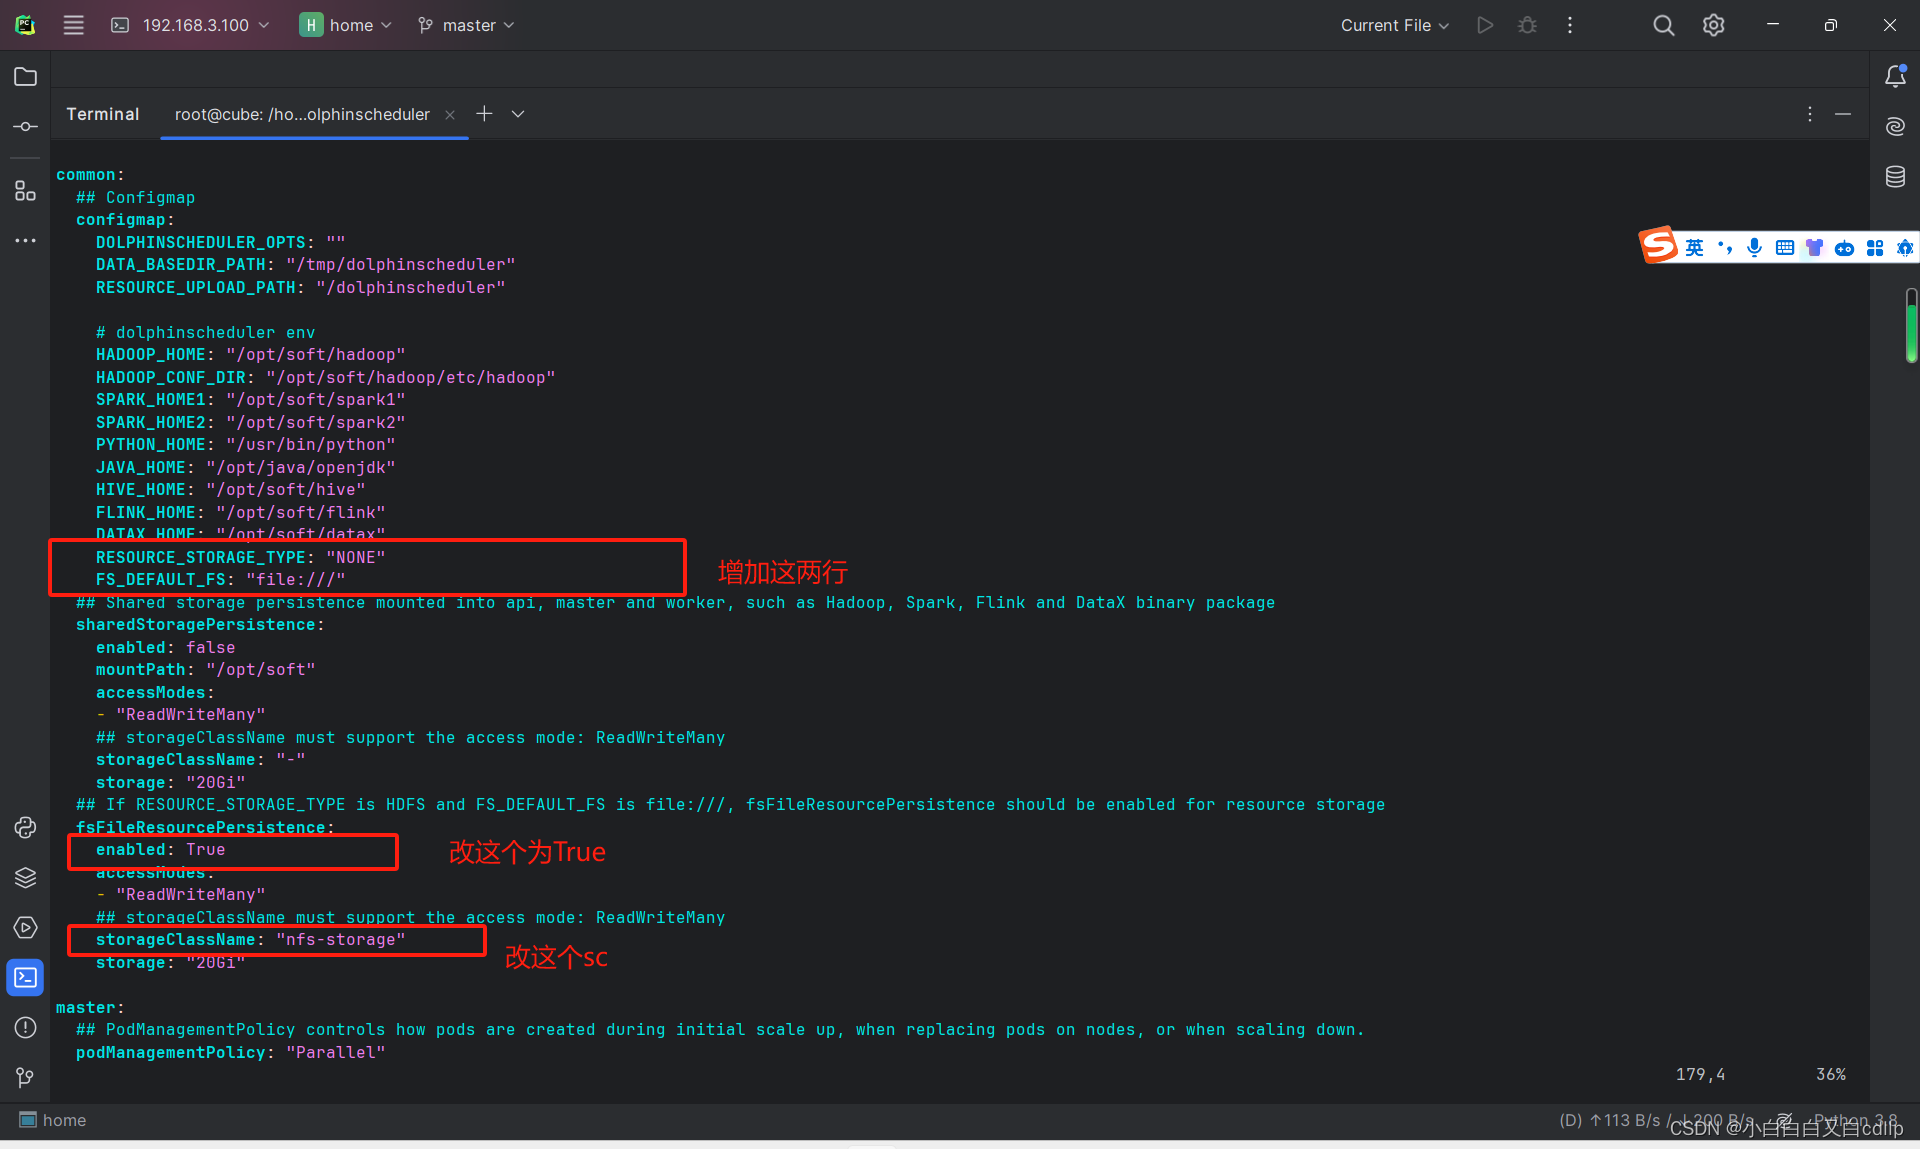Viewport: 1920px width, 1149px height.
Task: Click the Notifications bell icon
Action: pyautogui.click(x=1894, y=75)
